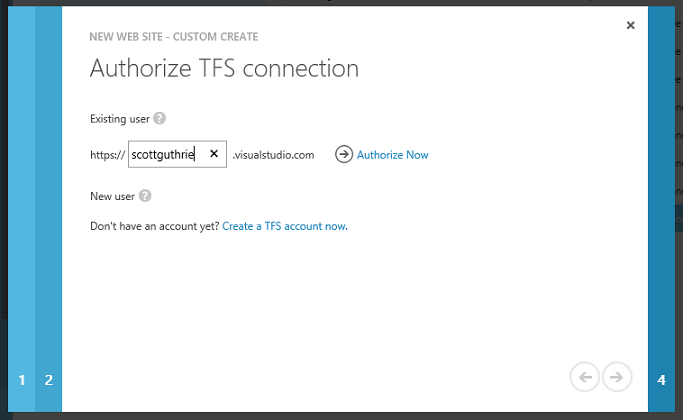The height and width of the screenshot is (420, 683).
Task: Click the Authorize Now arrow circle icon
Action: point(344,154)
